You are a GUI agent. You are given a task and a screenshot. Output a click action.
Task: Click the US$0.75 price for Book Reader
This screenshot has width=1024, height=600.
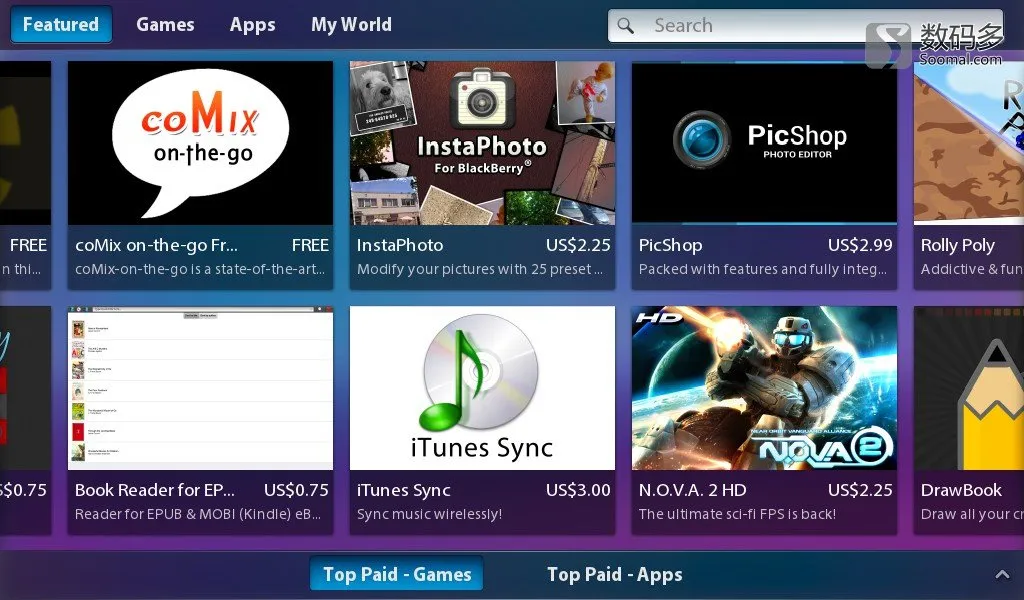pos(296,490)
